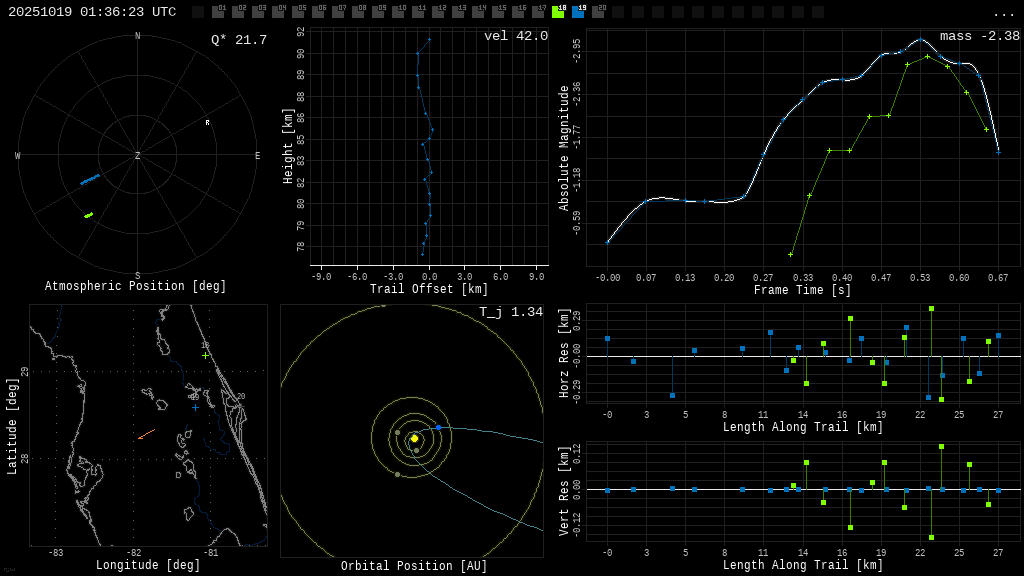Toggle the green station 18 box
This screenshot has height=576, width=1024.
[558, 12]
